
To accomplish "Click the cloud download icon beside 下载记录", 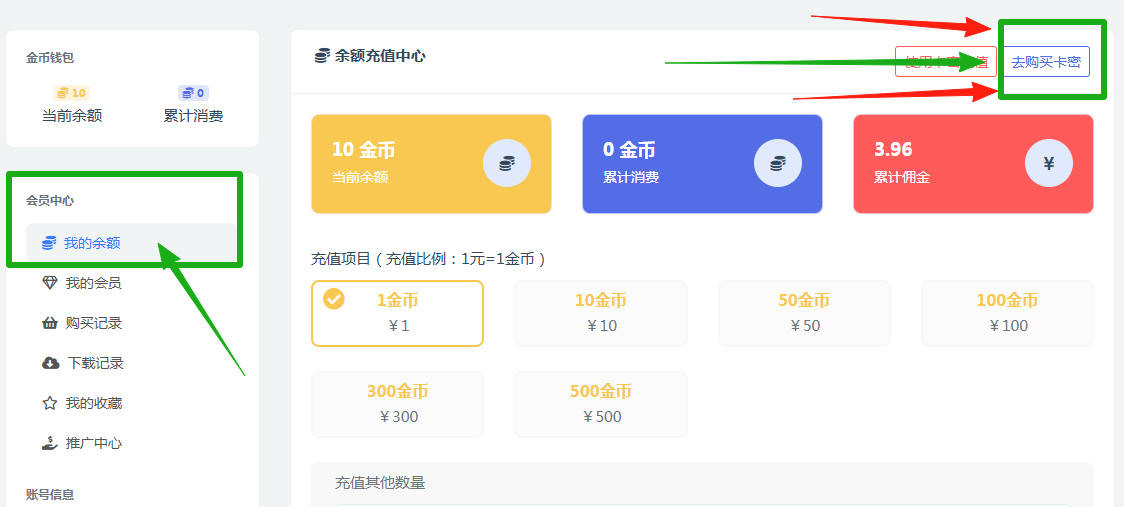I will point(50,363).
